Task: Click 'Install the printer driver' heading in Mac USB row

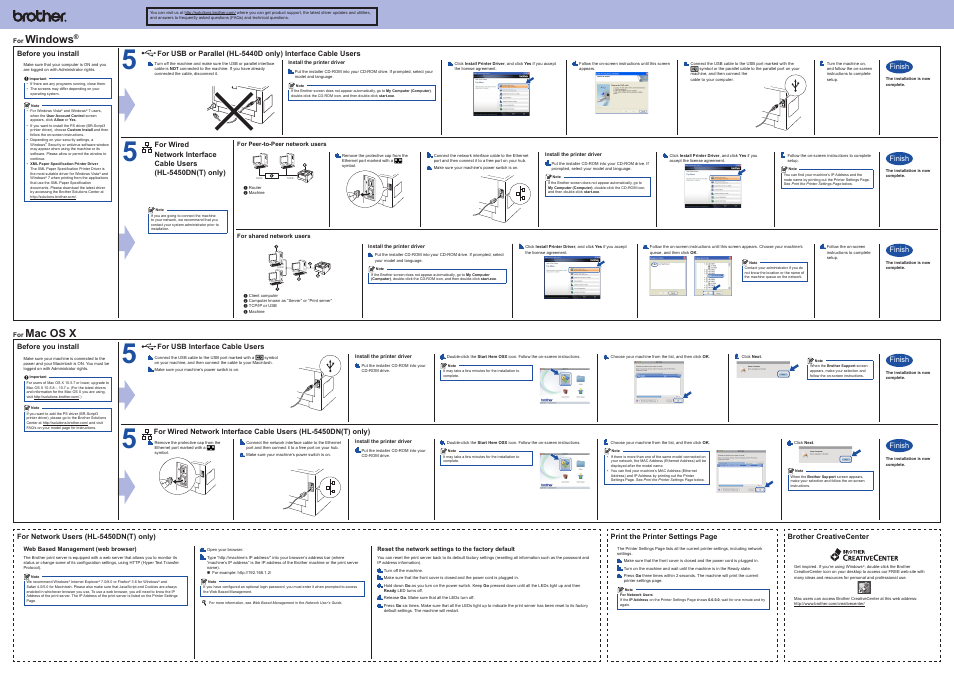Action: tap(383, 357)
